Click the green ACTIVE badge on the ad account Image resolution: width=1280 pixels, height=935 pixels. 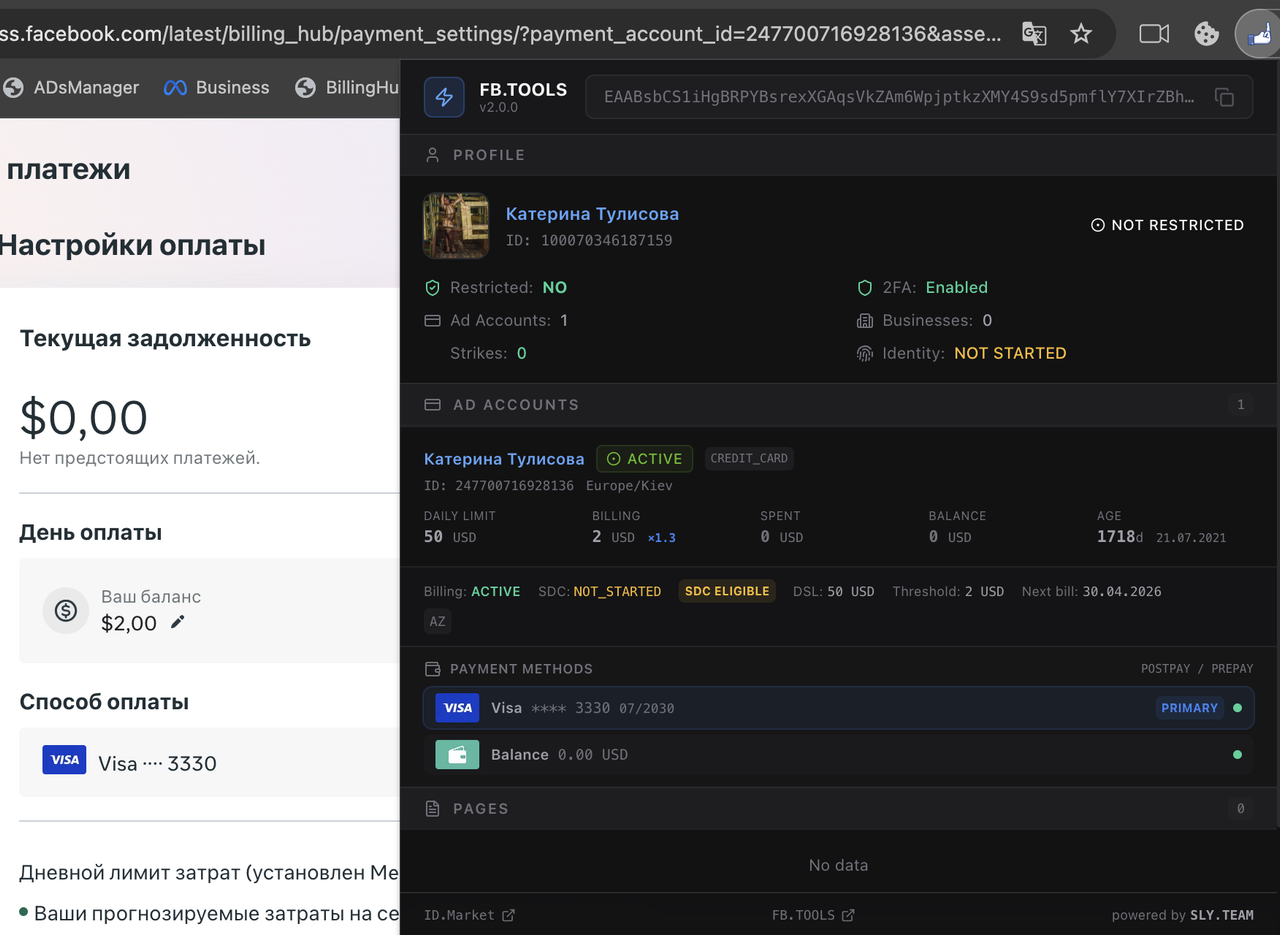point(645,459)
